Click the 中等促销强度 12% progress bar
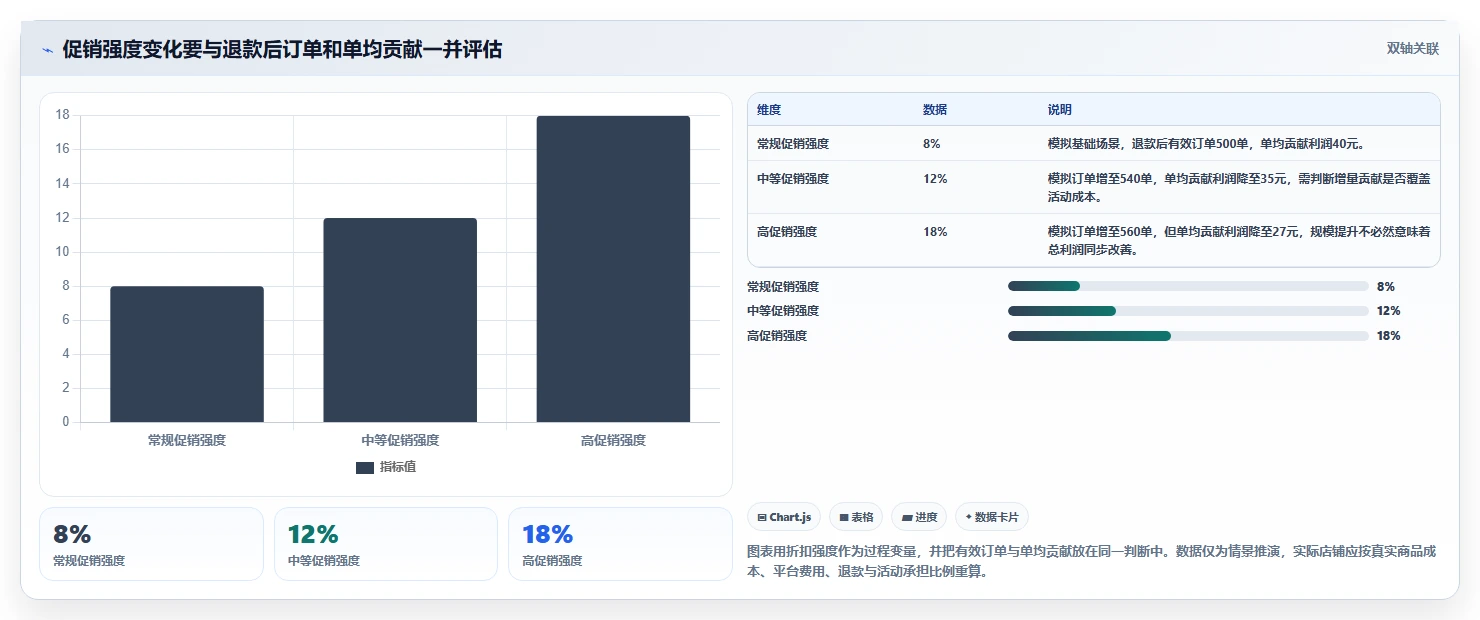This screenshot has height=620, width=1480. coord(1188,311)
